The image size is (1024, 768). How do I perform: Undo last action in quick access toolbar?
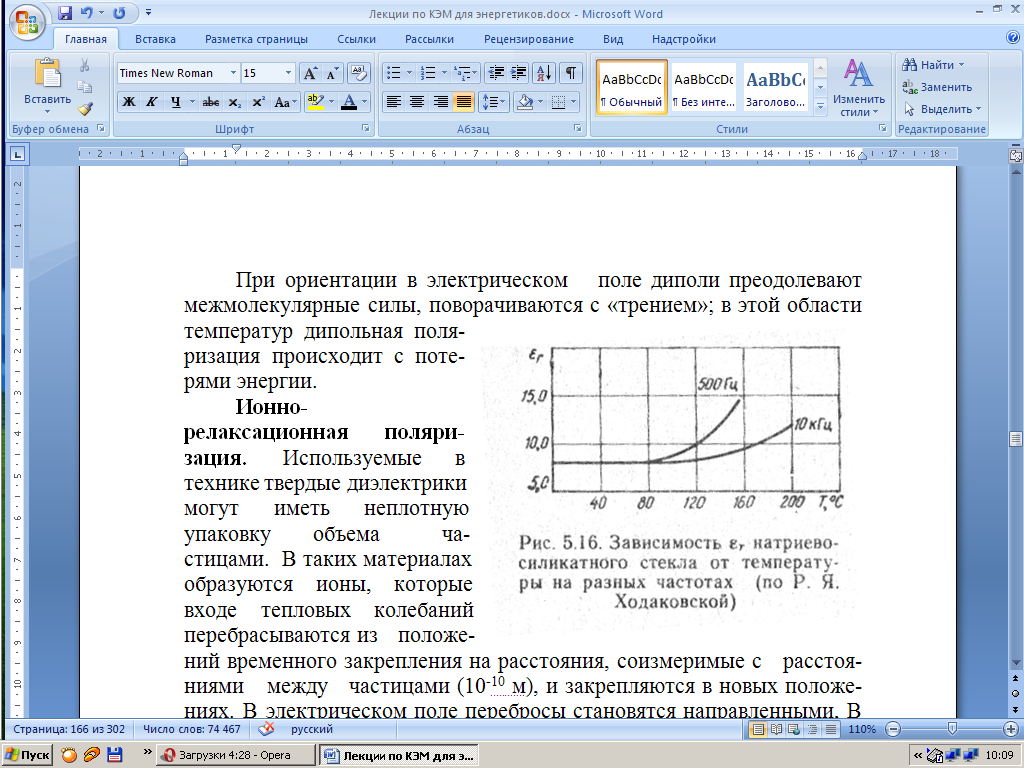pyautogui.click(x=87, y=13)
